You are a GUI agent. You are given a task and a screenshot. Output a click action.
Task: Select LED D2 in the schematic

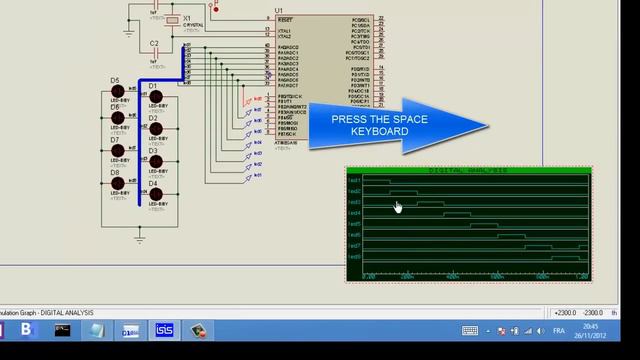(156, 129)
